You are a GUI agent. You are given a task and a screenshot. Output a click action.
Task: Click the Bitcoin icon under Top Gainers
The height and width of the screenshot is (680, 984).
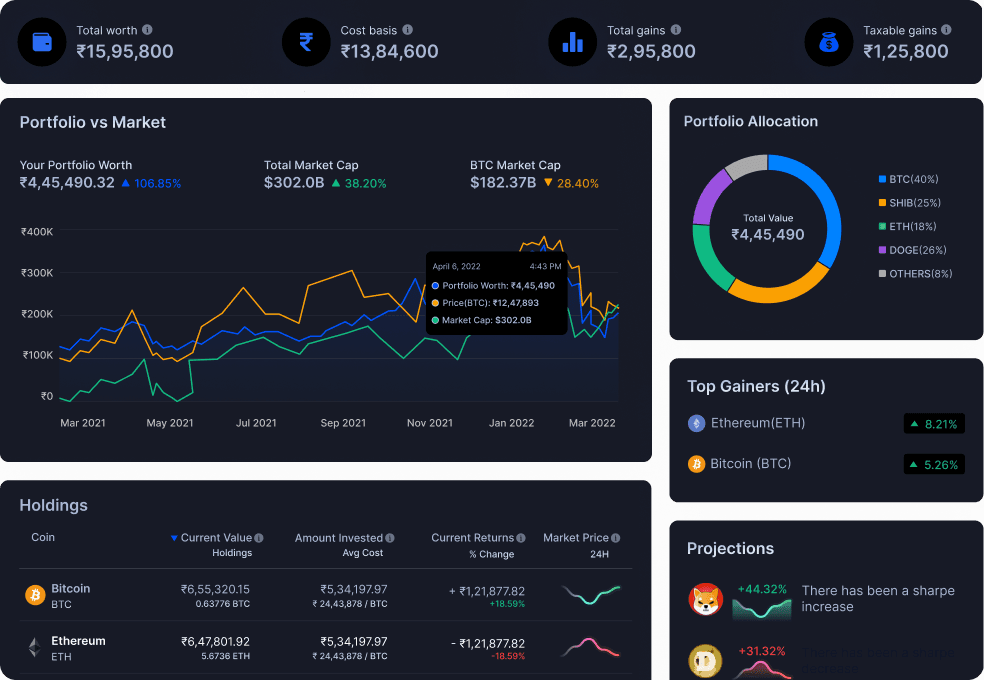[x=697, y=464]
